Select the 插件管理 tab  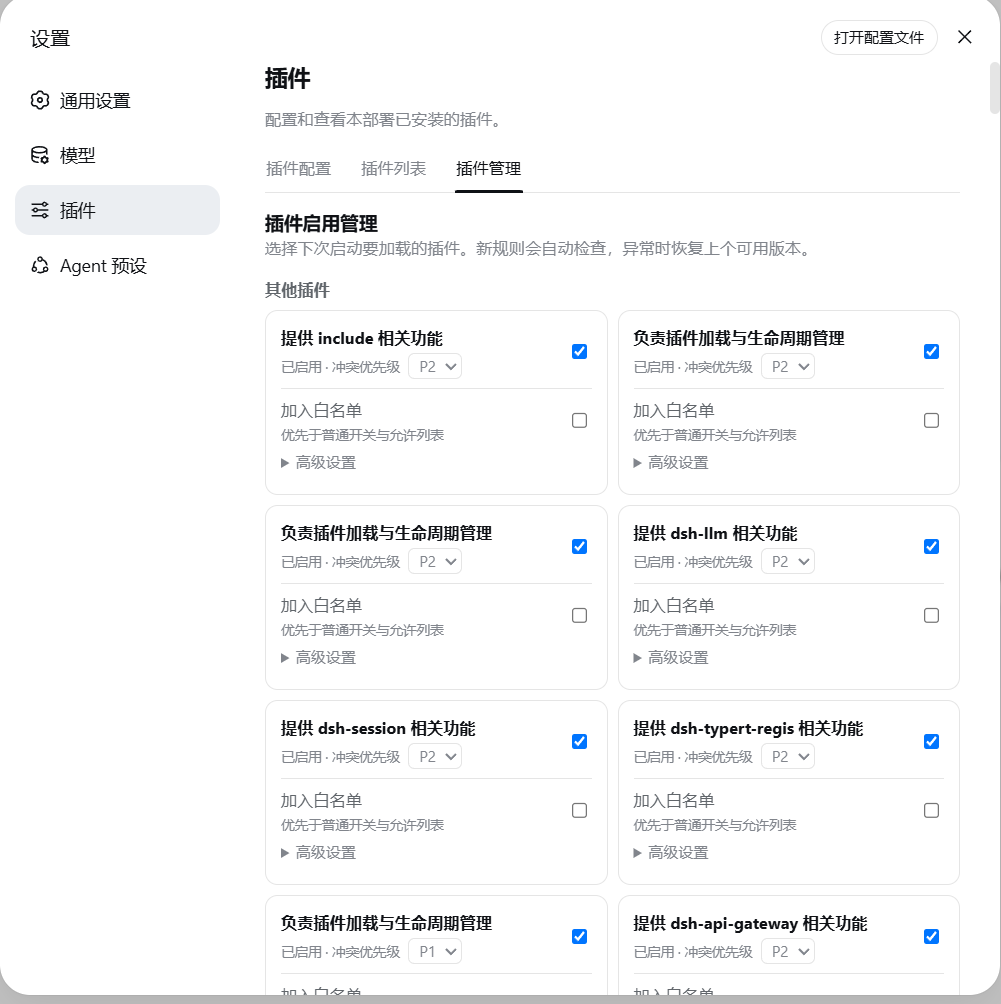489,169
